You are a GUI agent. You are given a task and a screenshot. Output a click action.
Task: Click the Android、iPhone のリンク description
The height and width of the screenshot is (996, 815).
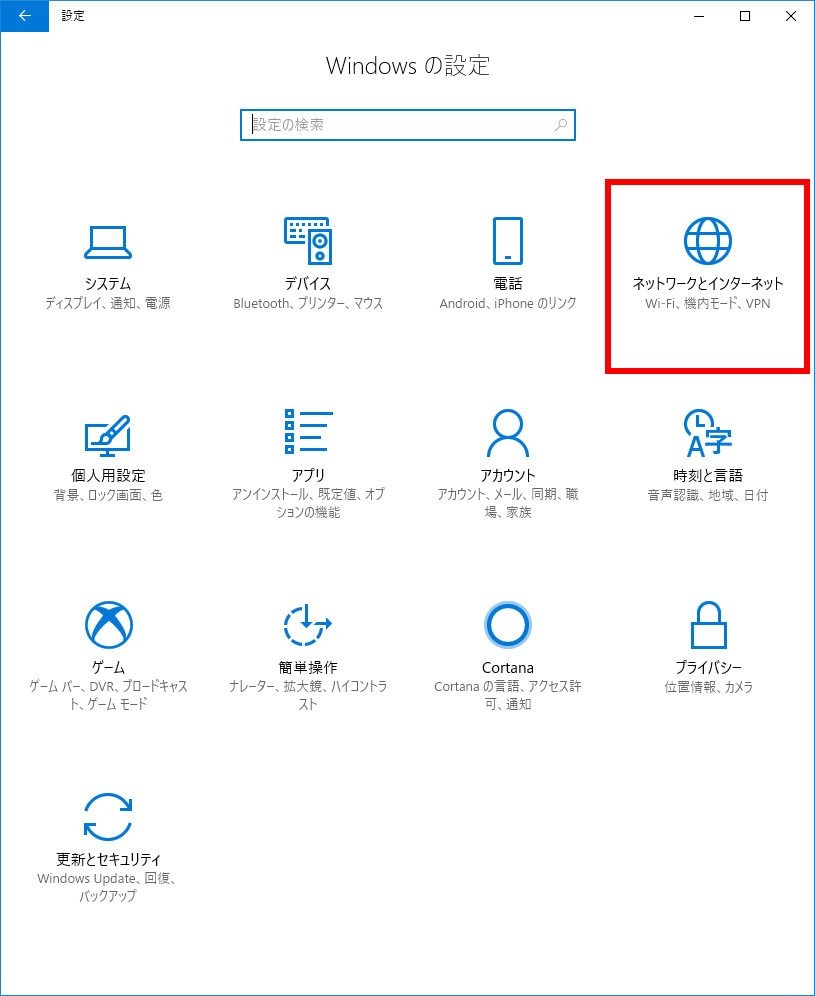508,304
